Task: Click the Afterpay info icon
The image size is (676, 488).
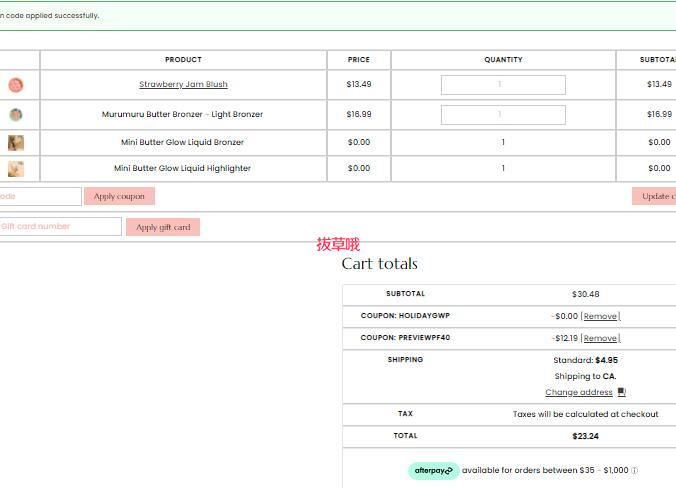Action: click(634, 471)
